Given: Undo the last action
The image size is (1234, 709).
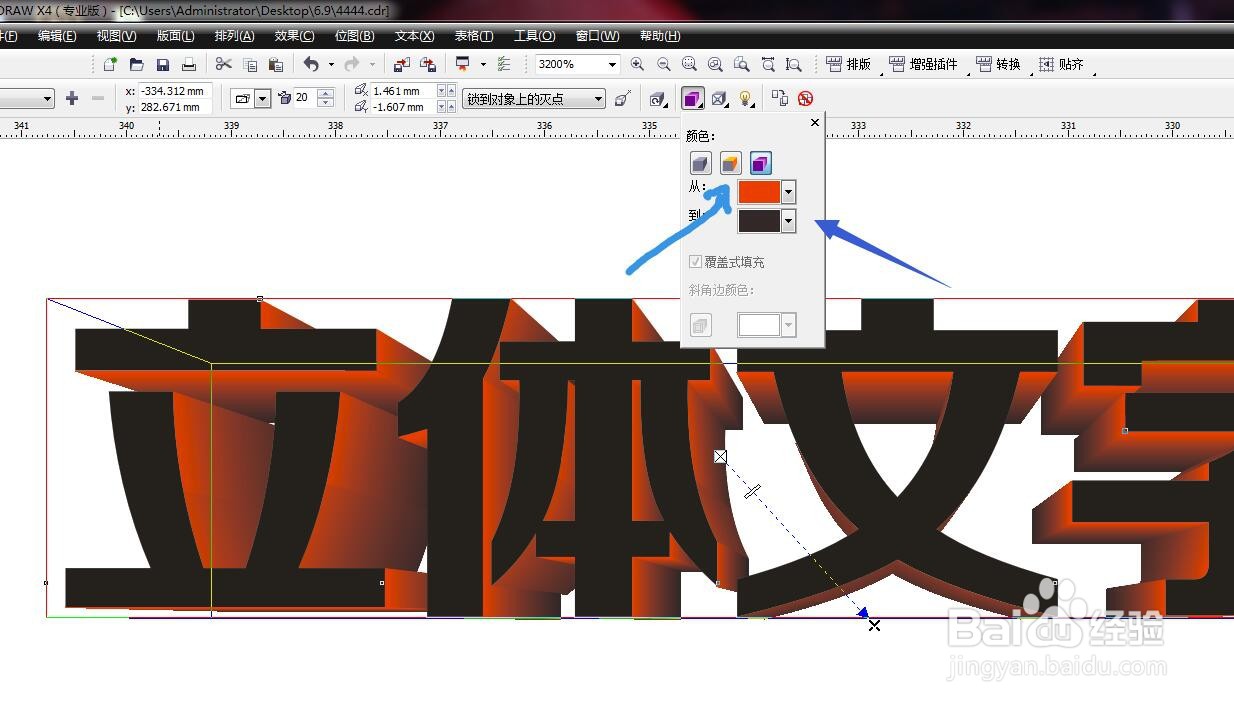Looking at the screenshot, I should [311, 64].
